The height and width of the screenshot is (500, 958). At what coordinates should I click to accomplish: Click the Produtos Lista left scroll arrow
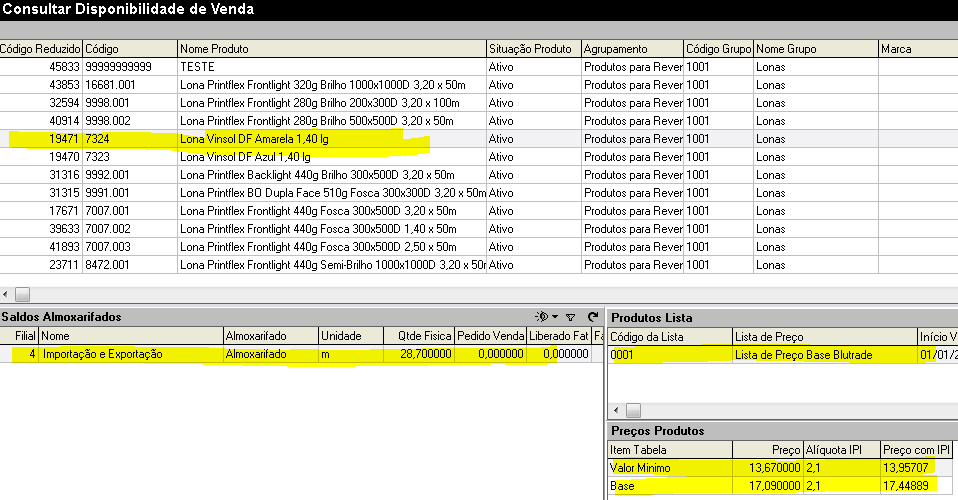[616, 410]
